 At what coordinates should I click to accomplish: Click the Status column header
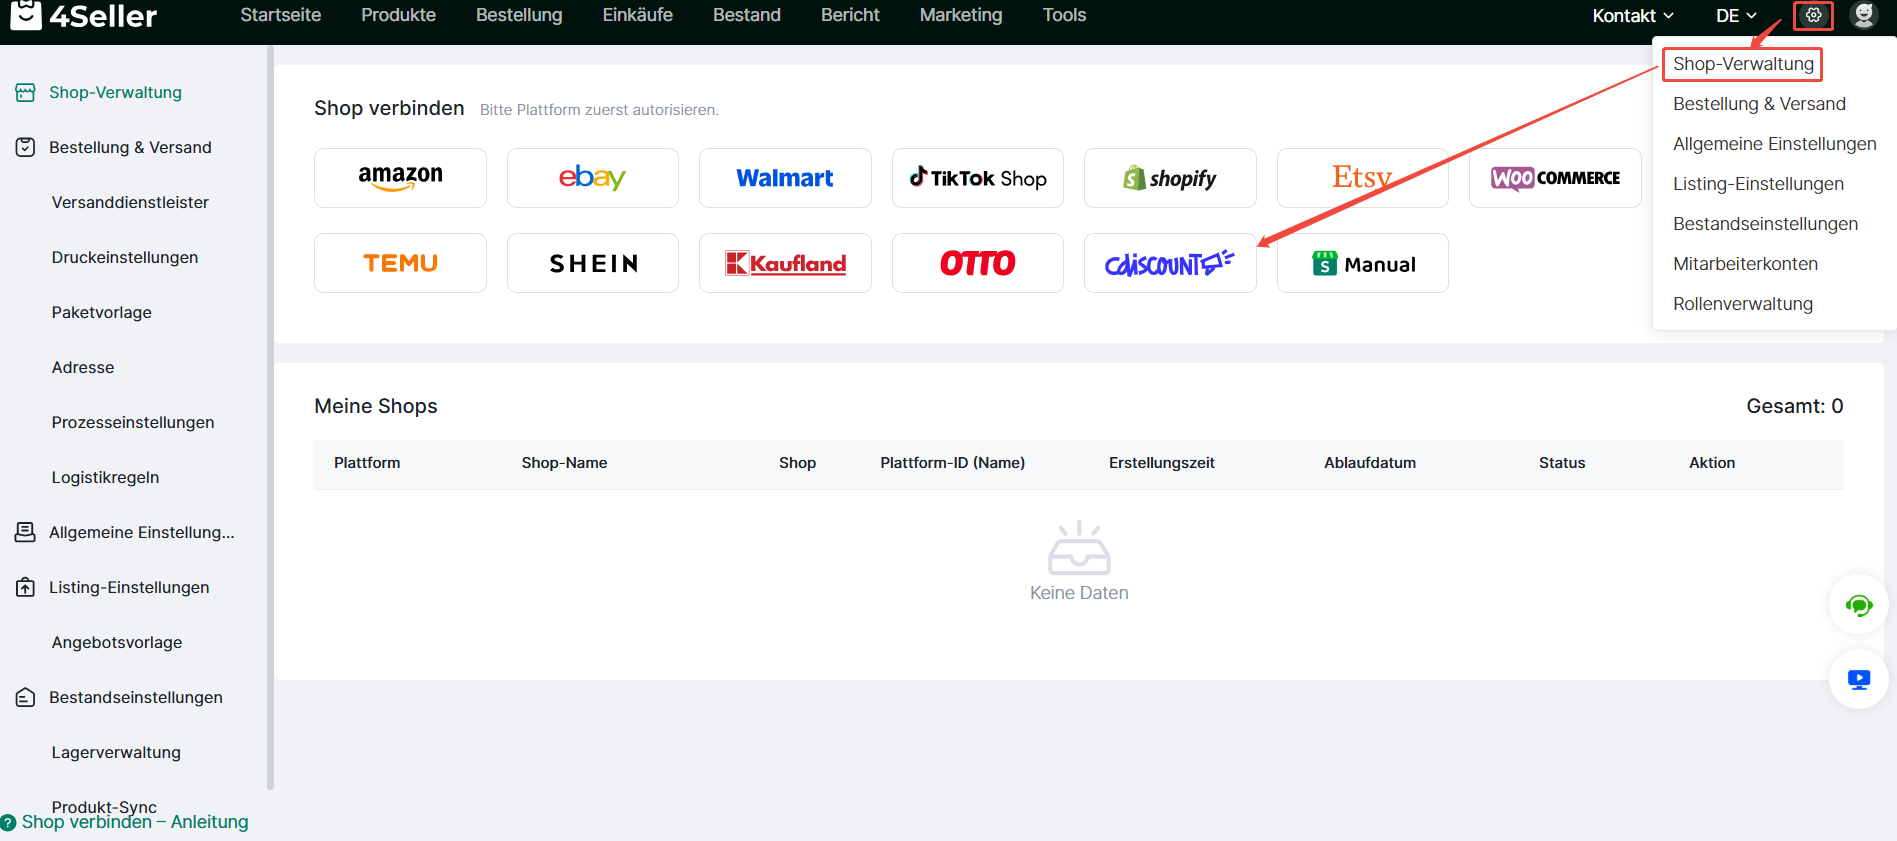1562,463
